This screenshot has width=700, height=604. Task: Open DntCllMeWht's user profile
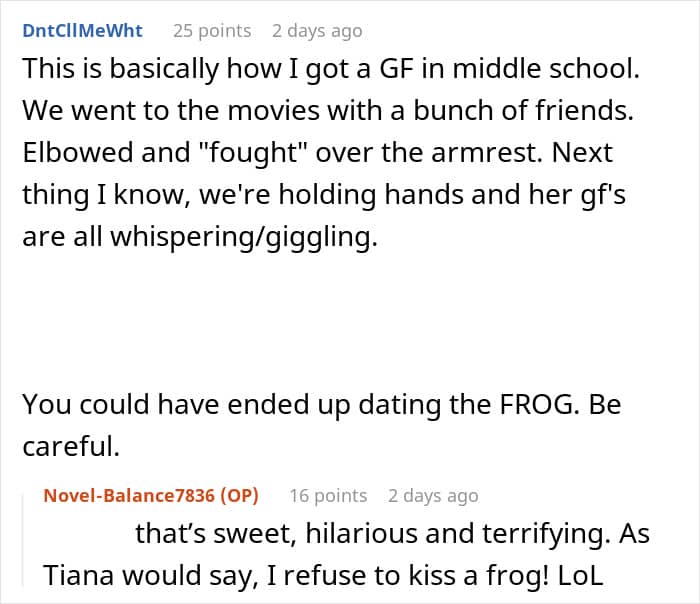82,30
